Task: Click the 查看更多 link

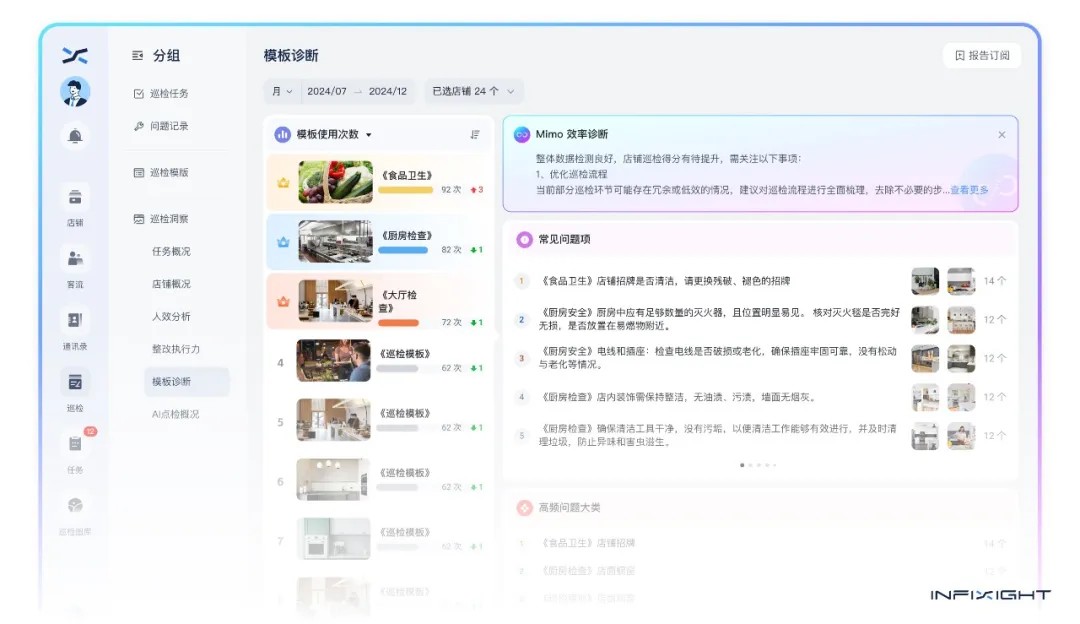Action: click(x=969, y=190)
